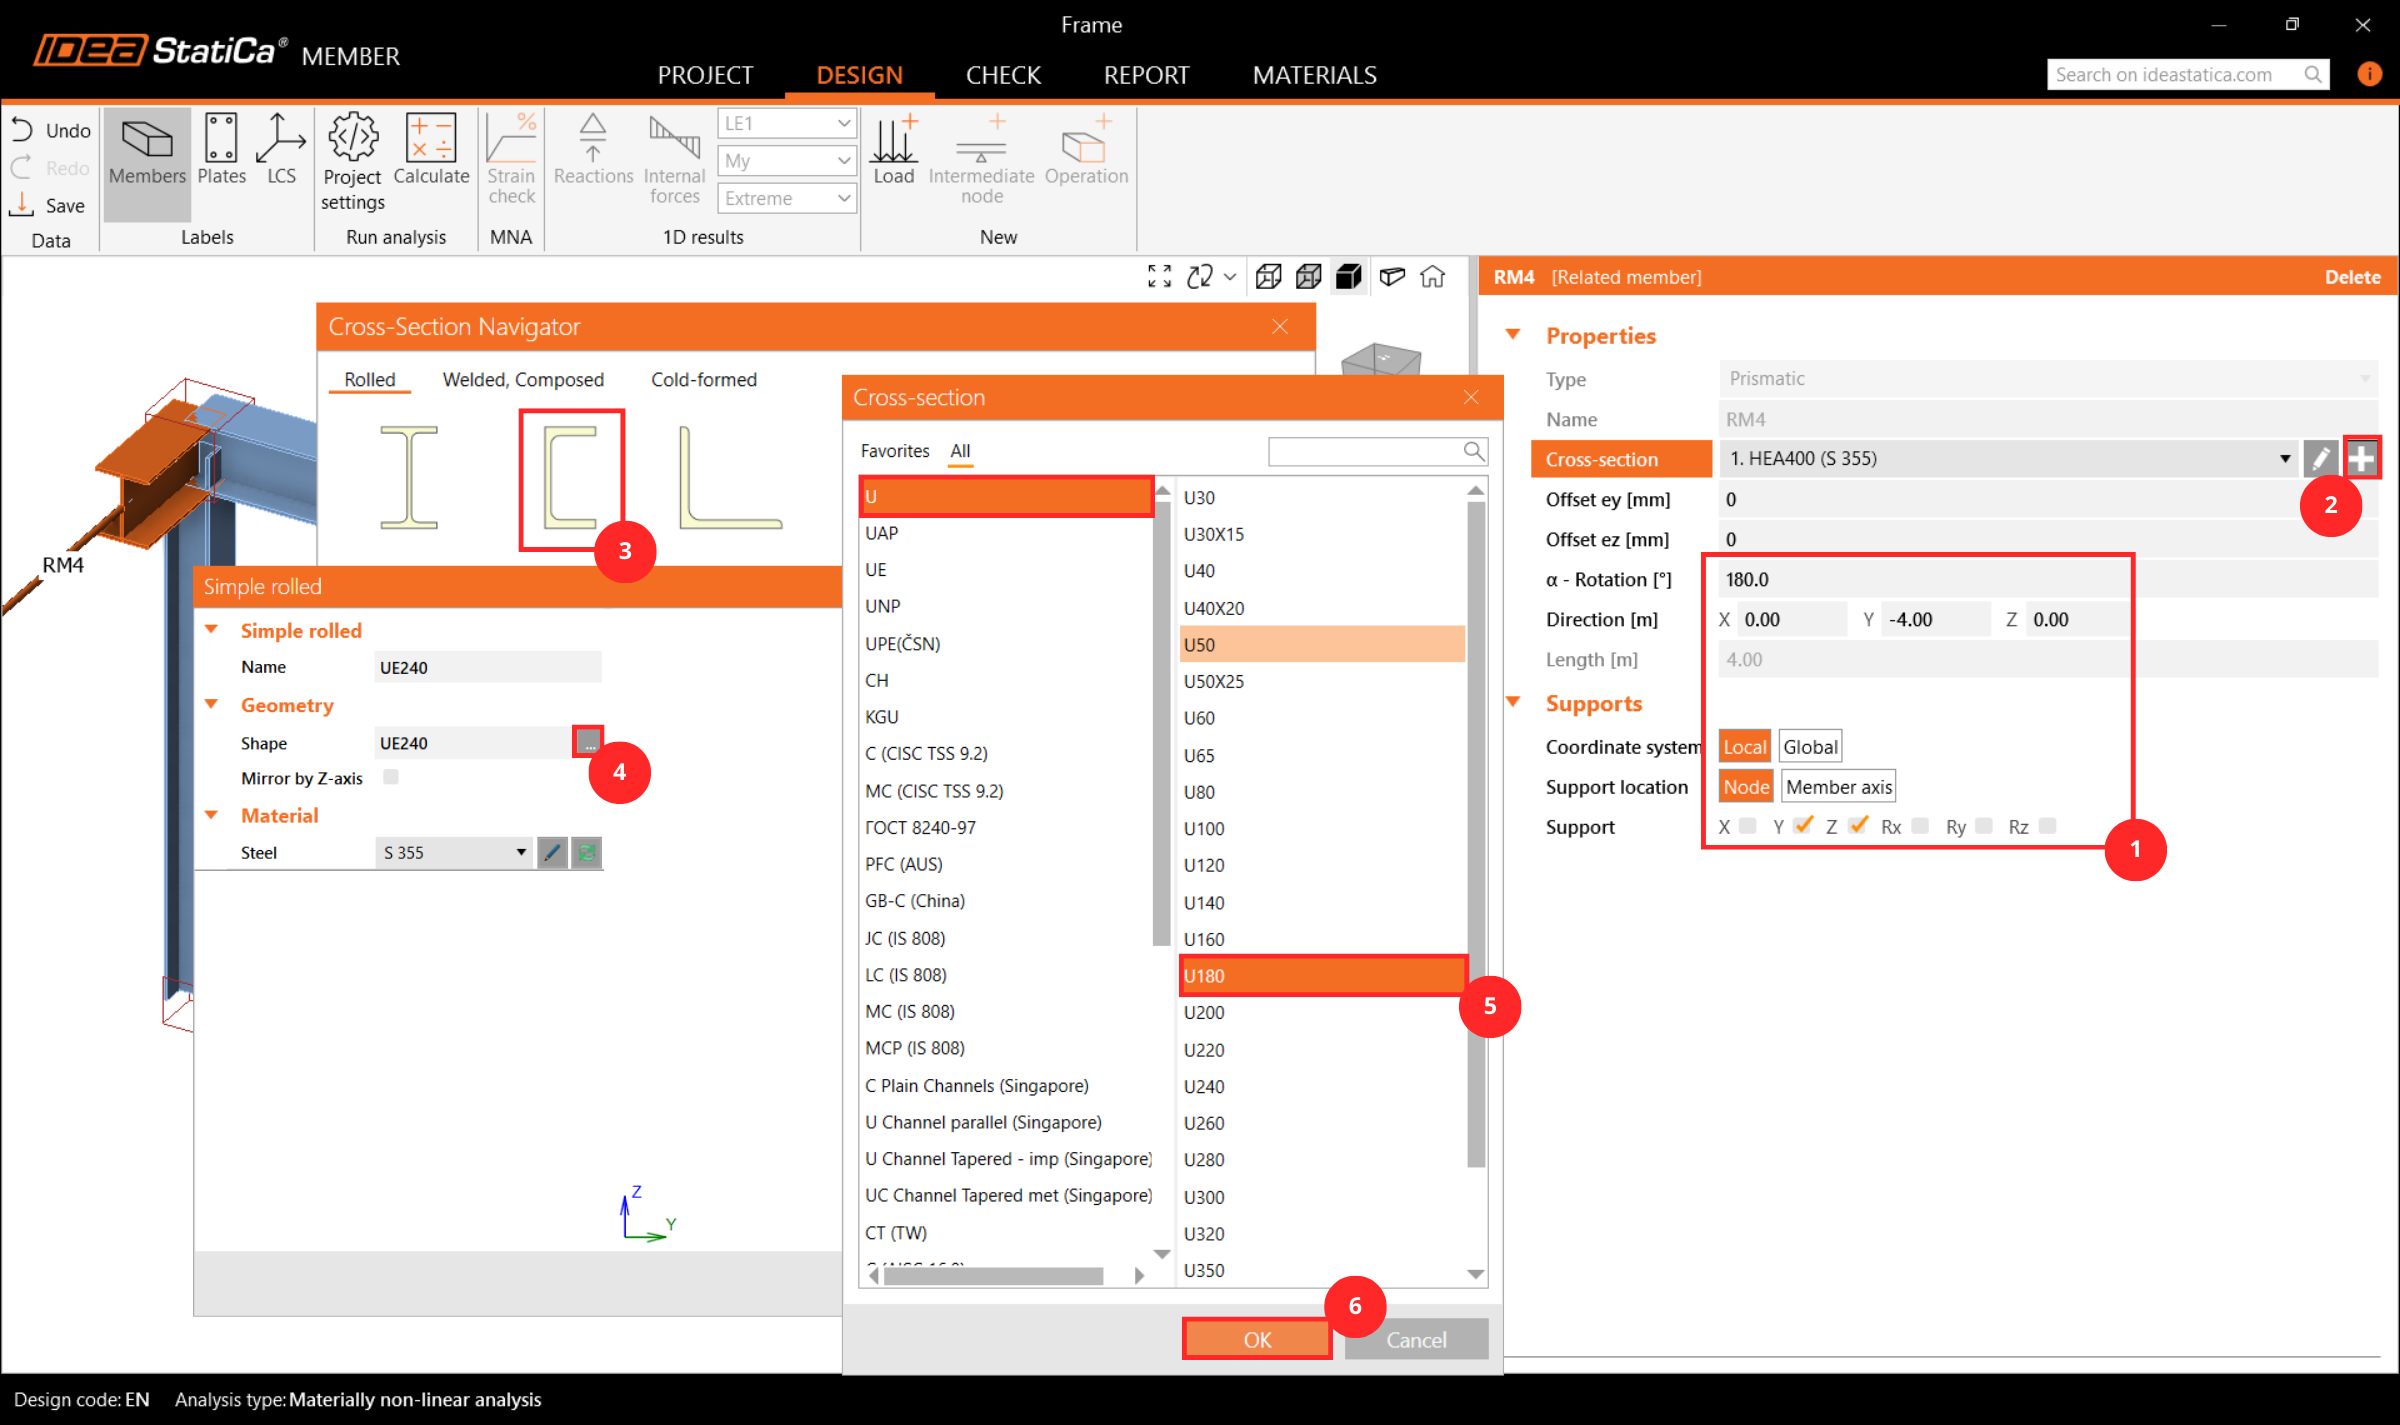Screen dimensions: 2400x1425
Task: Switch to the CHECK tab
Action: coord(1003,75)
